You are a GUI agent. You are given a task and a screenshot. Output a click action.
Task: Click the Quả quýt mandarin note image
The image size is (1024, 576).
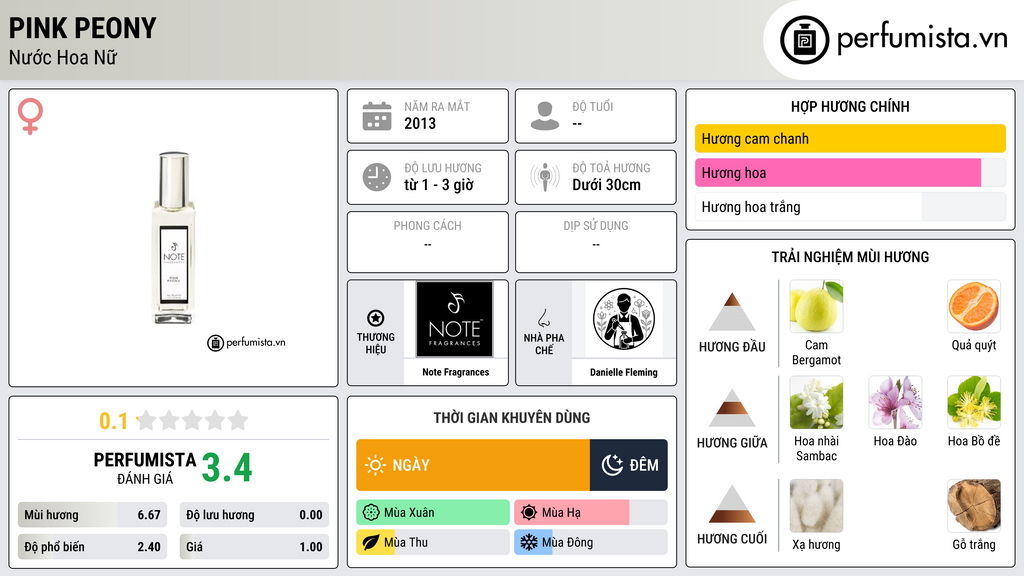[x=974, y=306]
